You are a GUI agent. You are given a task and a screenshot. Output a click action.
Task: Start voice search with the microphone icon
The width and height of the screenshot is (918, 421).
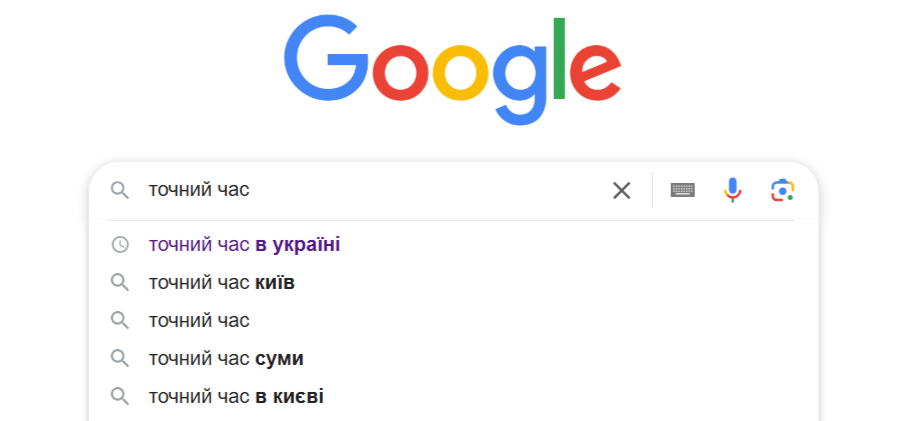click(733, 190)
